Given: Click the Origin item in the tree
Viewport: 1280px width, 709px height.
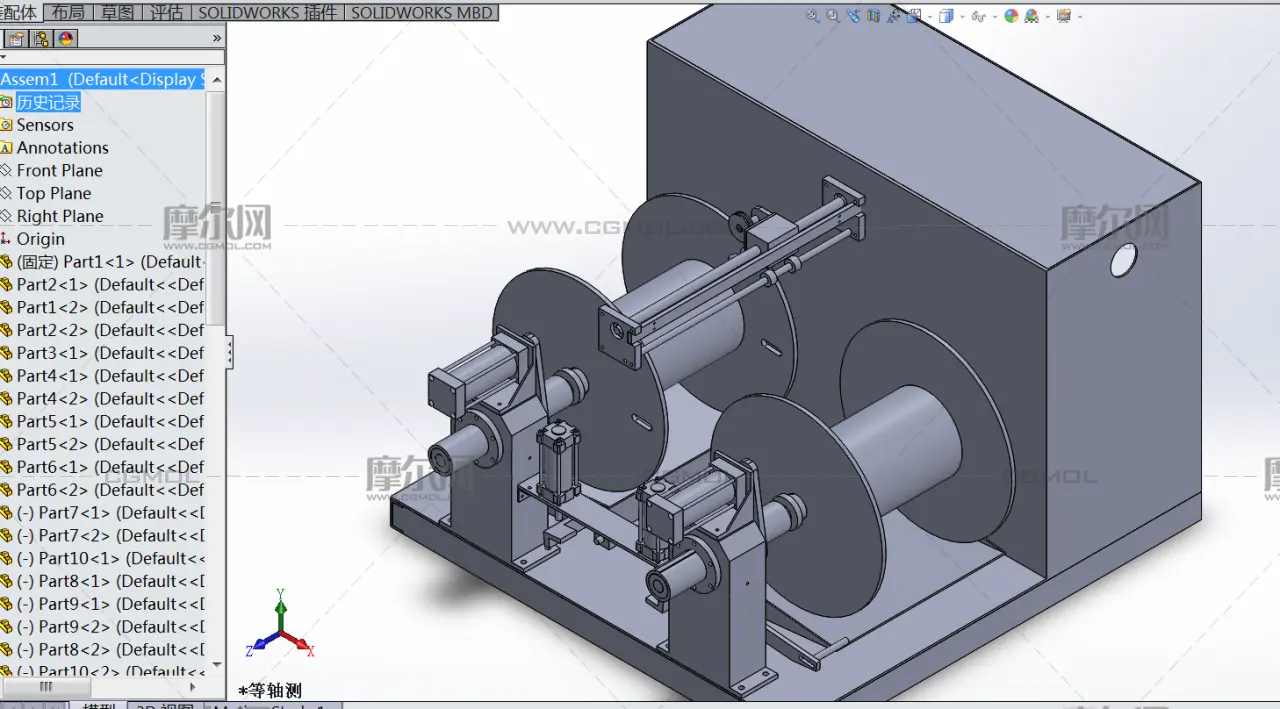Looking at the screenshot, I should click(40, 239).
